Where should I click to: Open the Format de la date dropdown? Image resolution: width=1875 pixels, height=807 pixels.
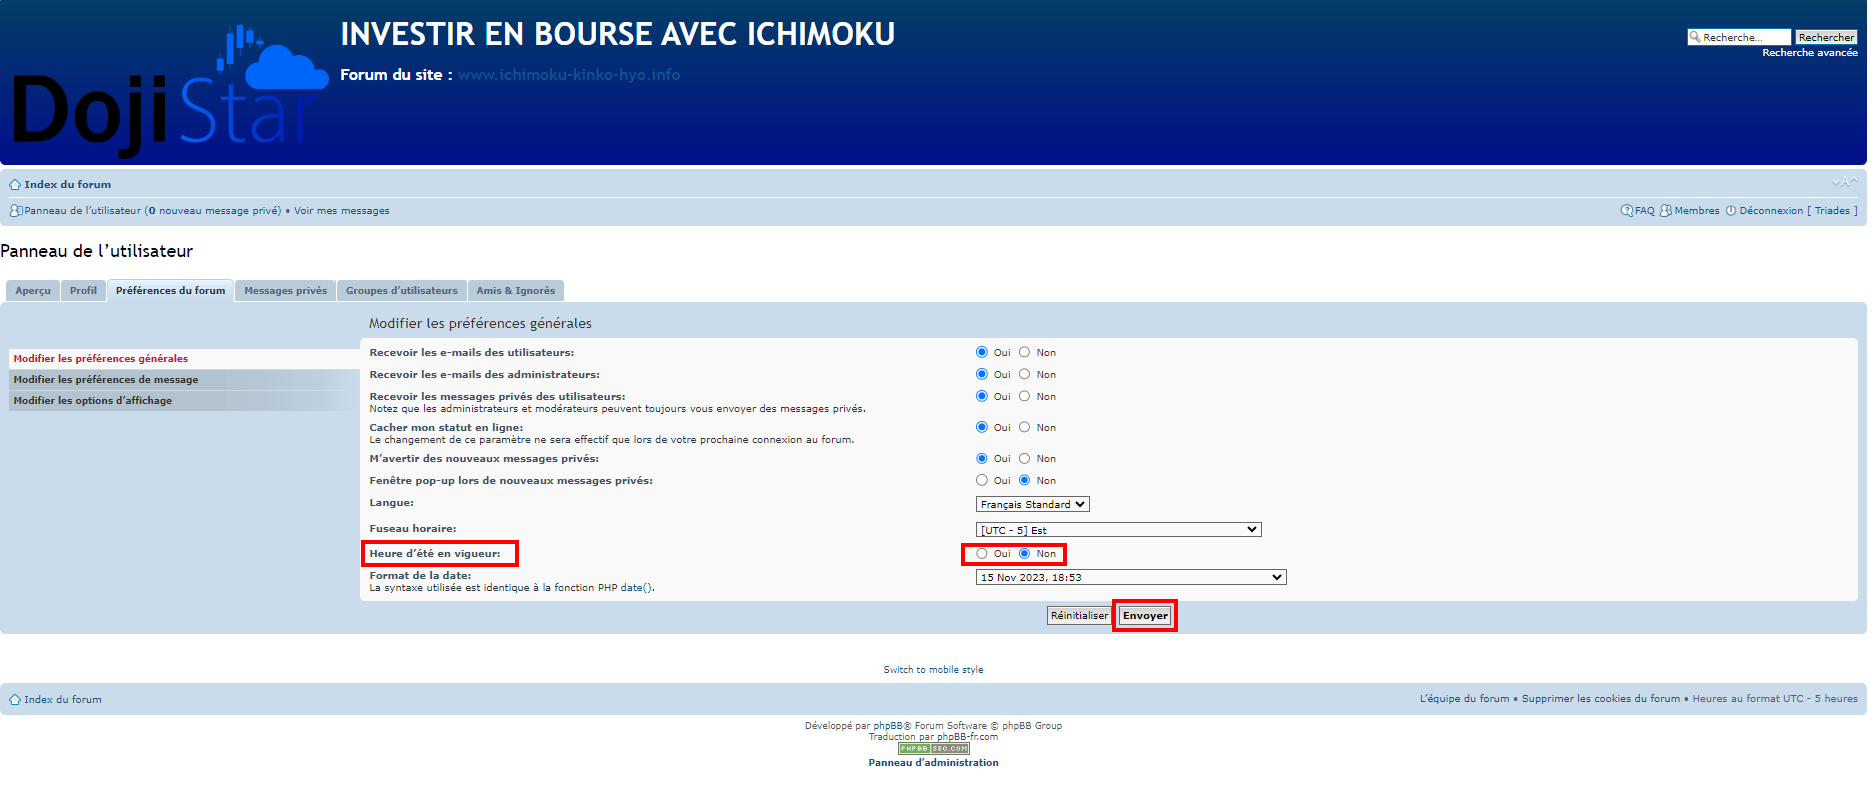click(x=1131, y=578)
